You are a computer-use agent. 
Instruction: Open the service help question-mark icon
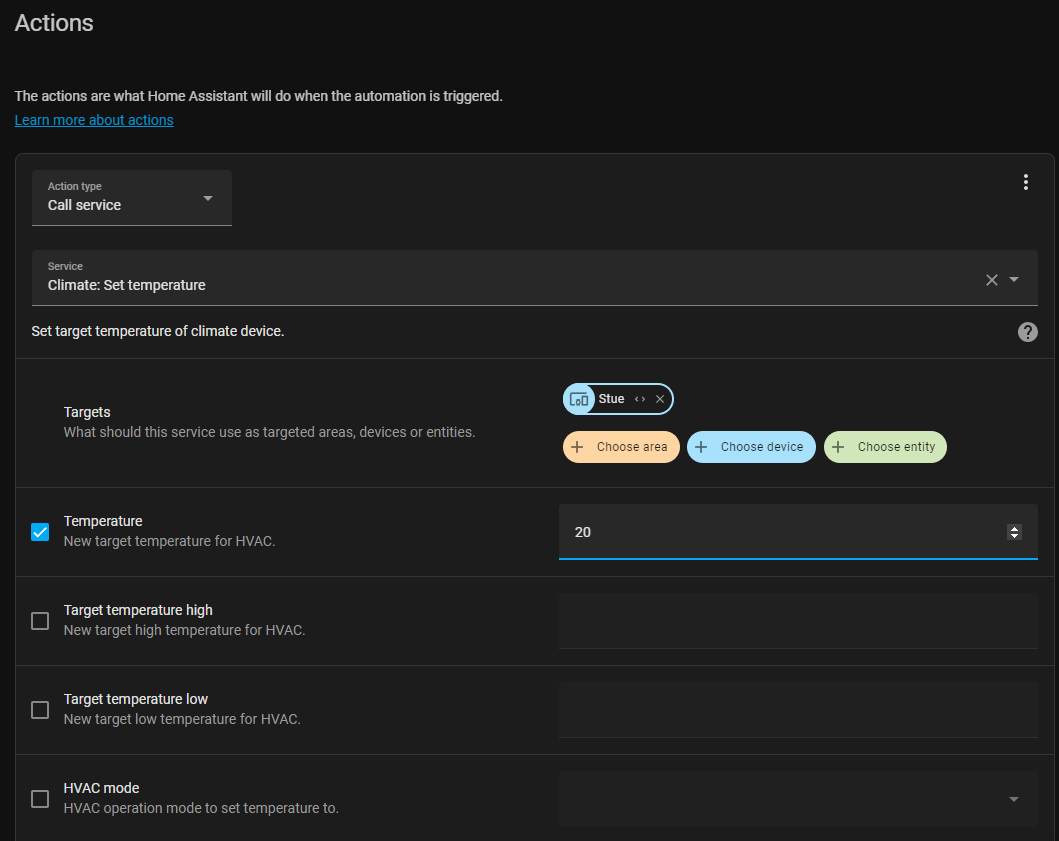point(1027,332)
